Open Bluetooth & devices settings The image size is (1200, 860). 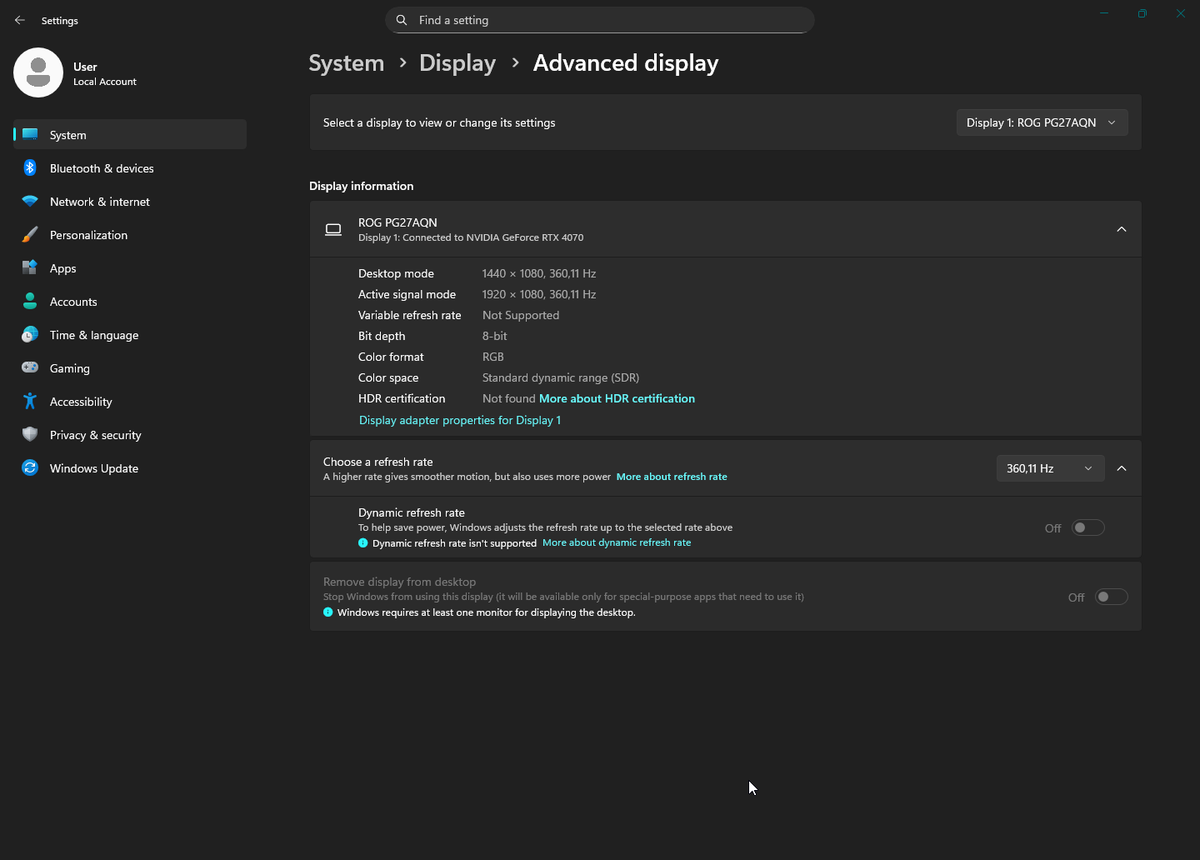pyautogui.click(x=130, y=168)
